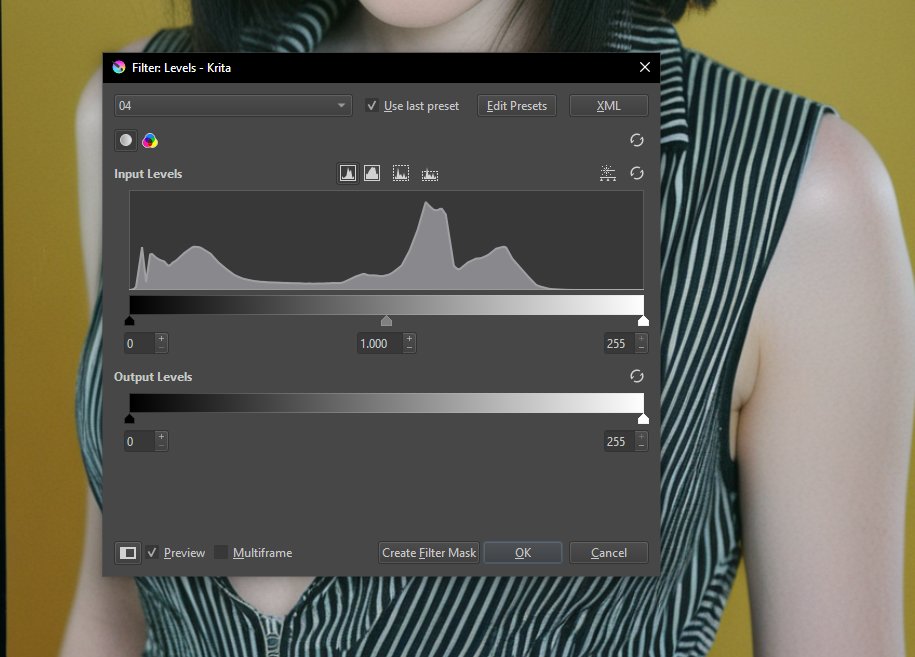Increase gamma value with plus stepper
Image resolution: width=915 pixels, height=657 pixels.
pyautogui.click(x=410, y=338)
